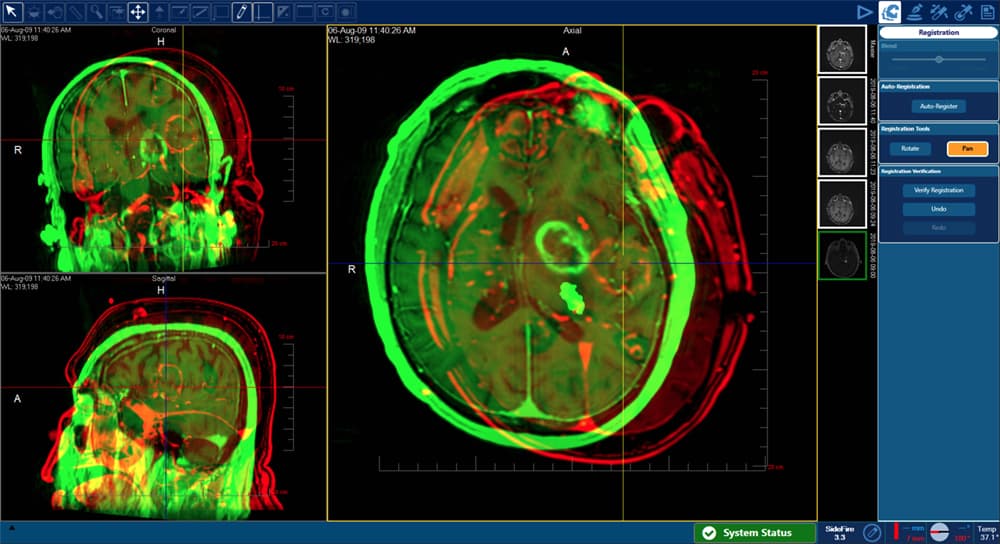Select the crosshair axis tool next to pencil
The image size is (1000, 544).
pyautogui.click(x=263, y=11)
